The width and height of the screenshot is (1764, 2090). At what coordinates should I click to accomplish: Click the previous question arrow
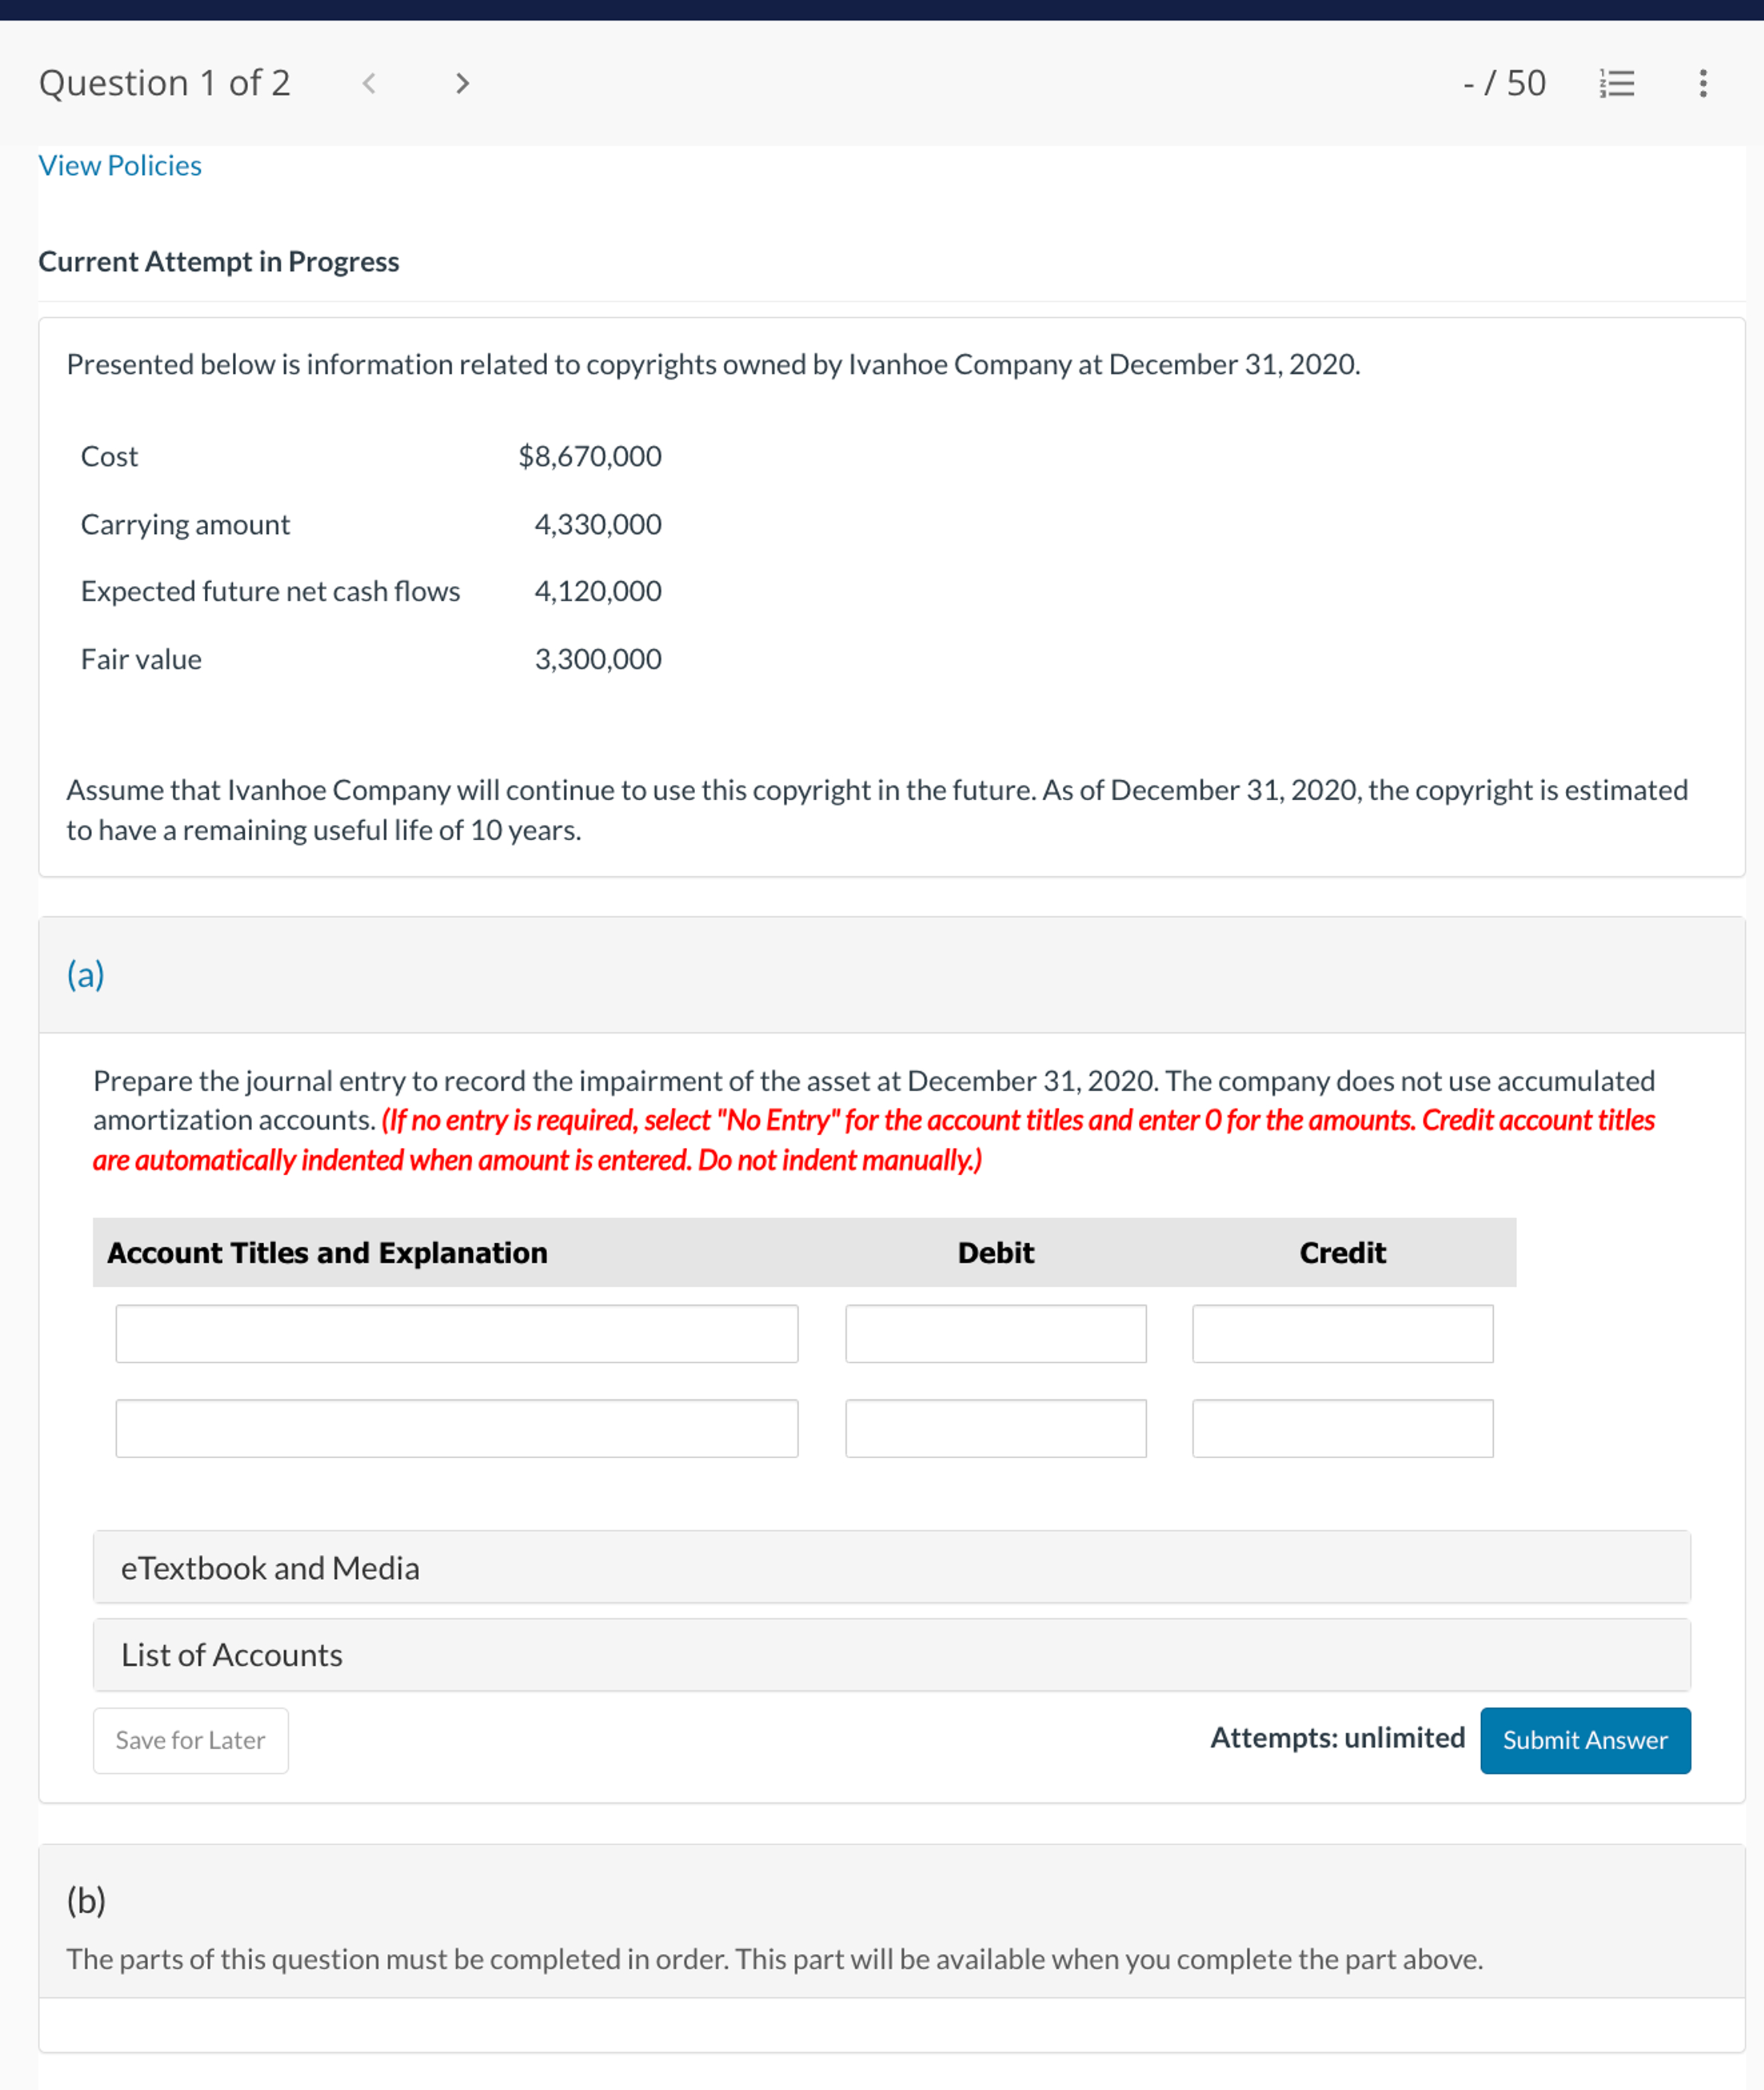pyautogui.click(x=369, y=84)
